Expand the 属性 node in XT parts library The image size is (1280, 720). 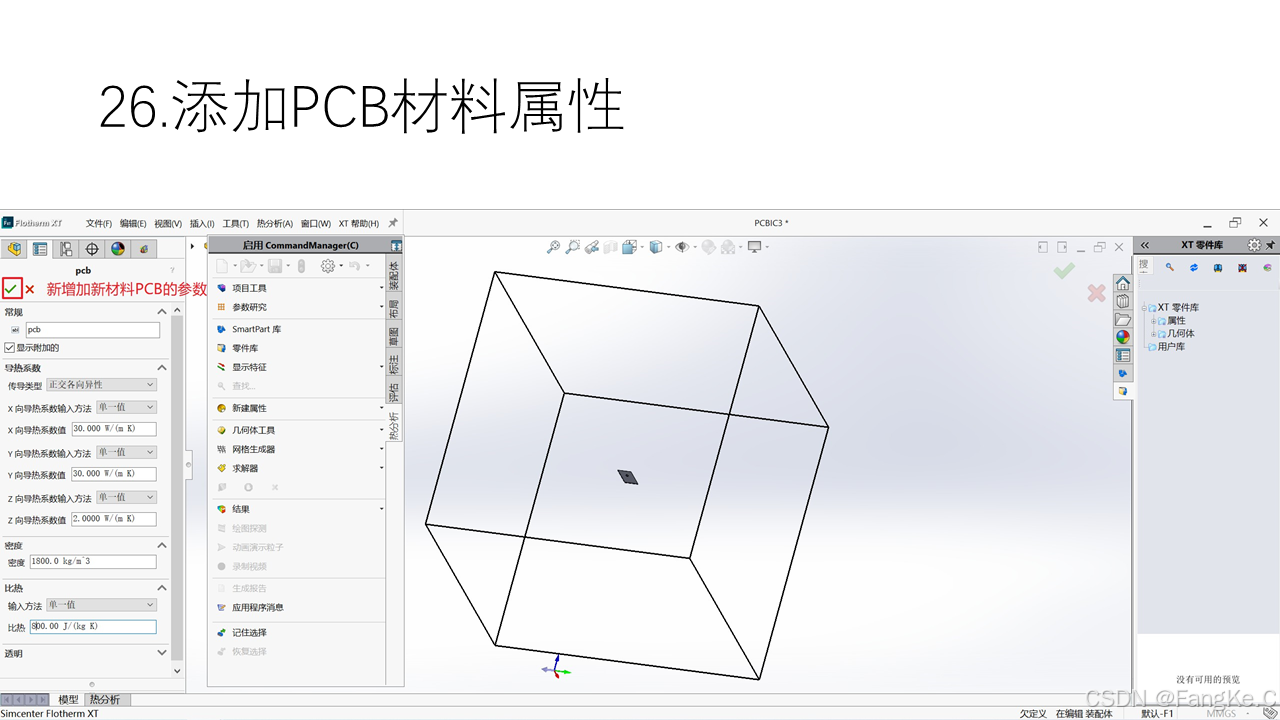pos(1153,321)
